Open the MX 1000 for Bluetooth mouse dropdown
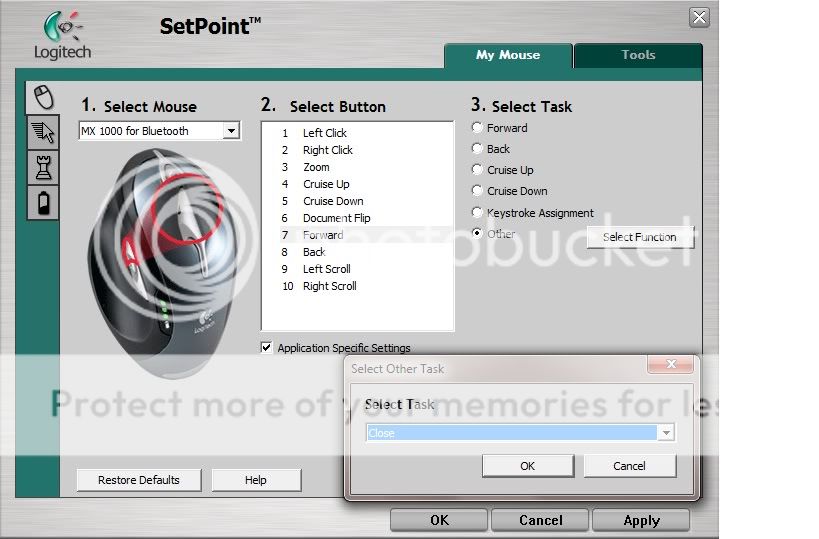 (x=231, y=131)
